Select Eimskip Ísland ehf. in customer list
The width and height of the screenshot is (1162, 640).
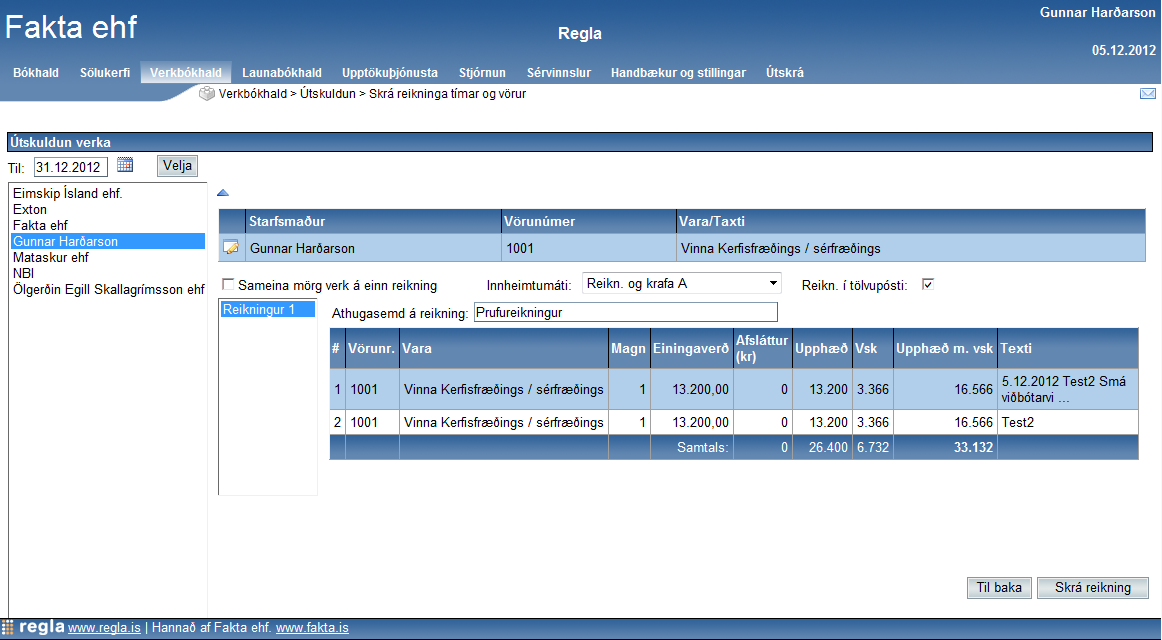[x=68, y=194]
